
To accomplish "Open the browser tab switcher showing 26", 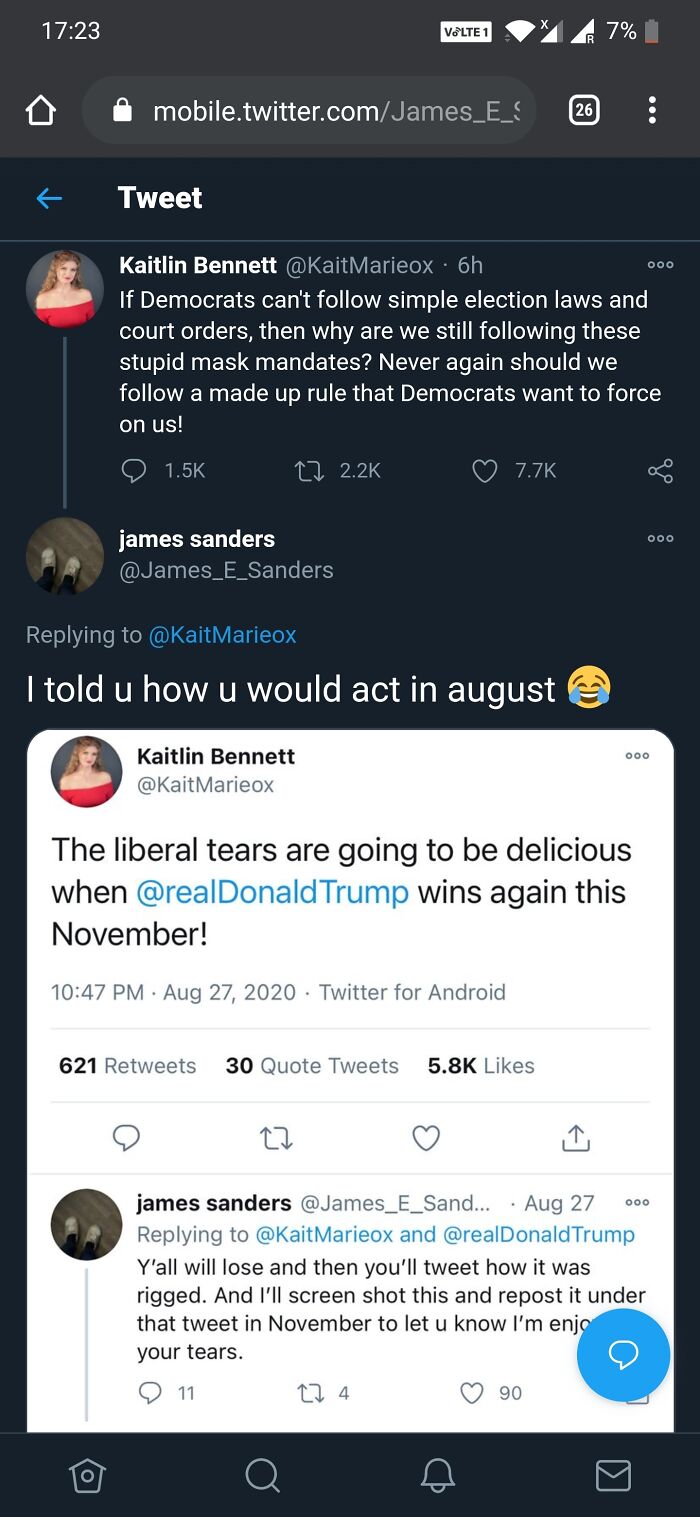I will (584, 110).
